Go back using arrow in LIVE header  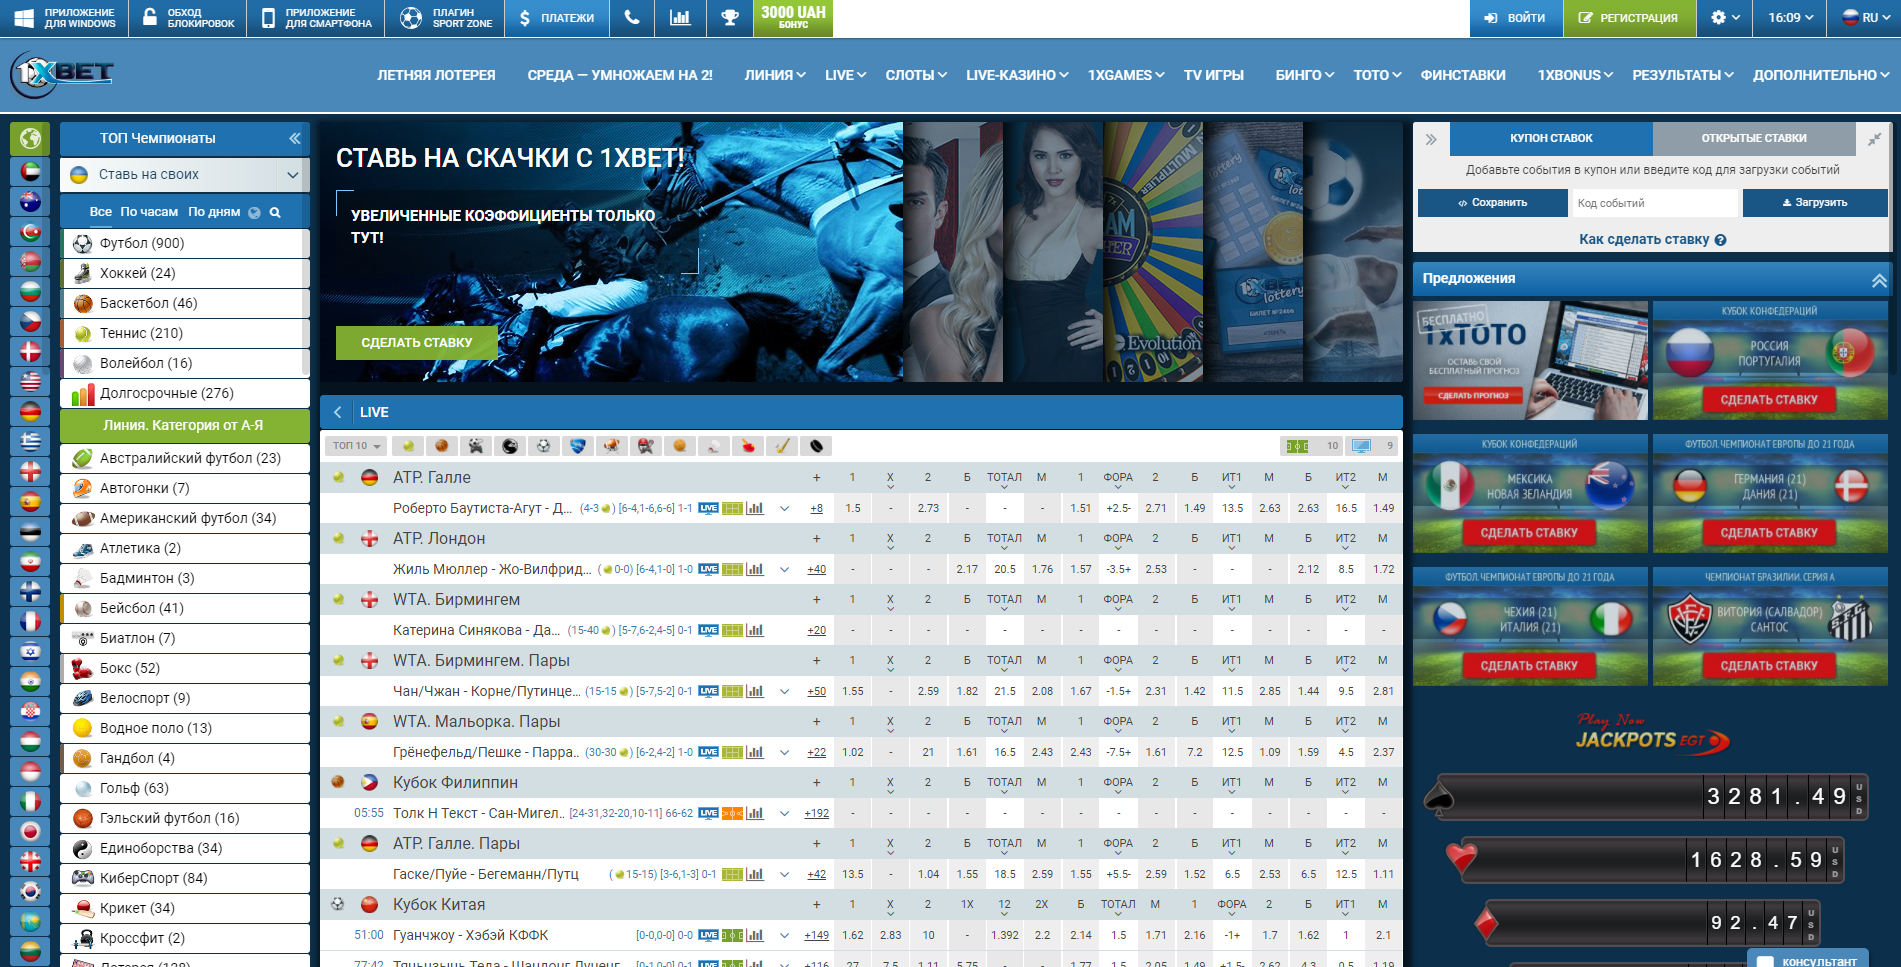tap(338, 412)
